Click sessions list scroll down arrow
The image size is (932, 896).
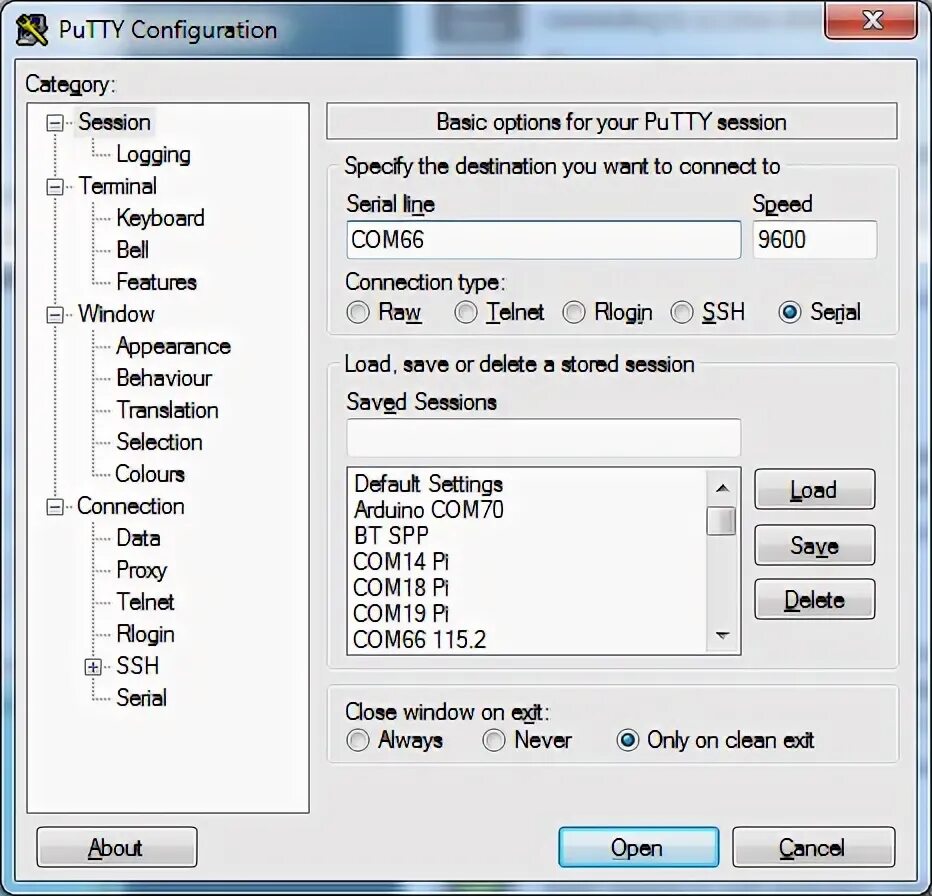point(722,636)
